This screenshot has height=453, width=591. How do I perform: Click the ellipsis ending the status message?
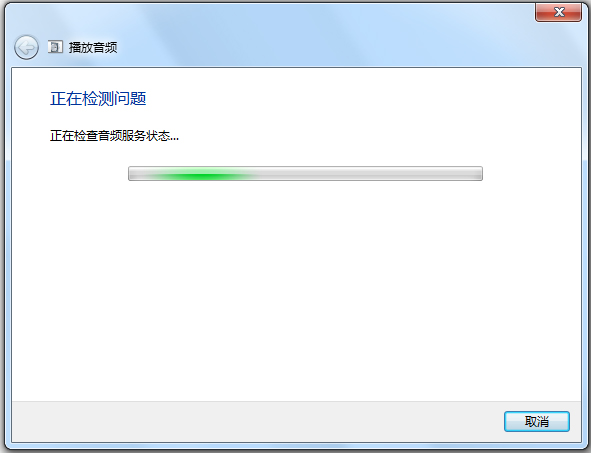click(174, 139)
